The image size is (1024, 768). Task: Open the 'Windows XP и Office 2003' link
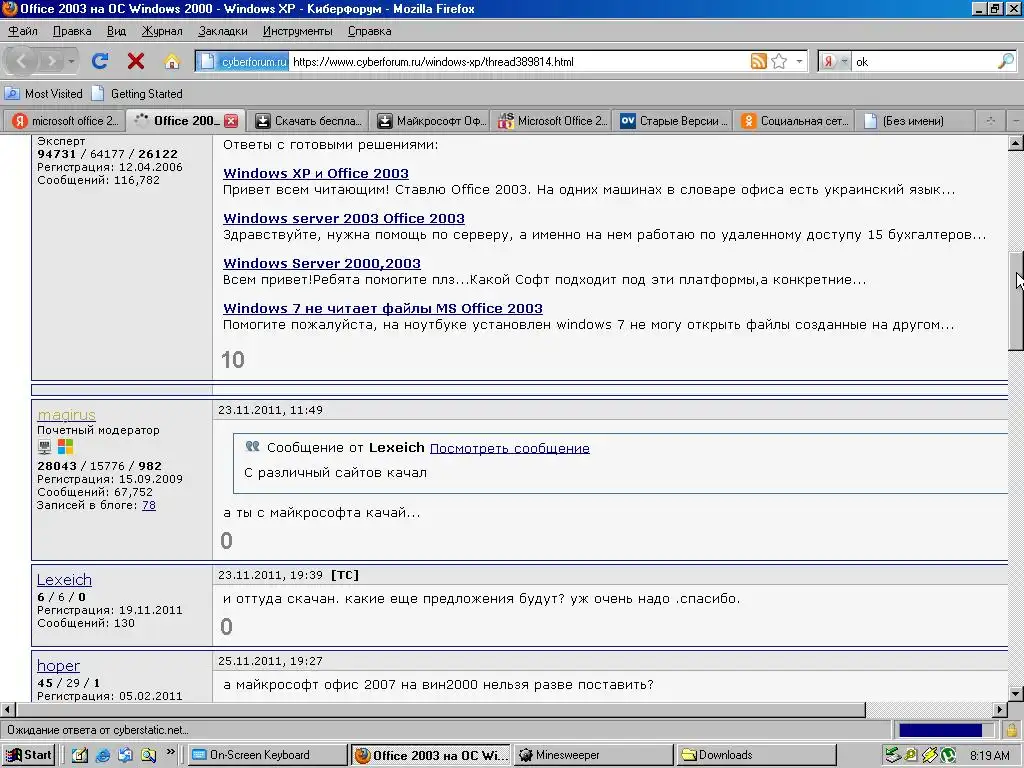tap(315, 173)
